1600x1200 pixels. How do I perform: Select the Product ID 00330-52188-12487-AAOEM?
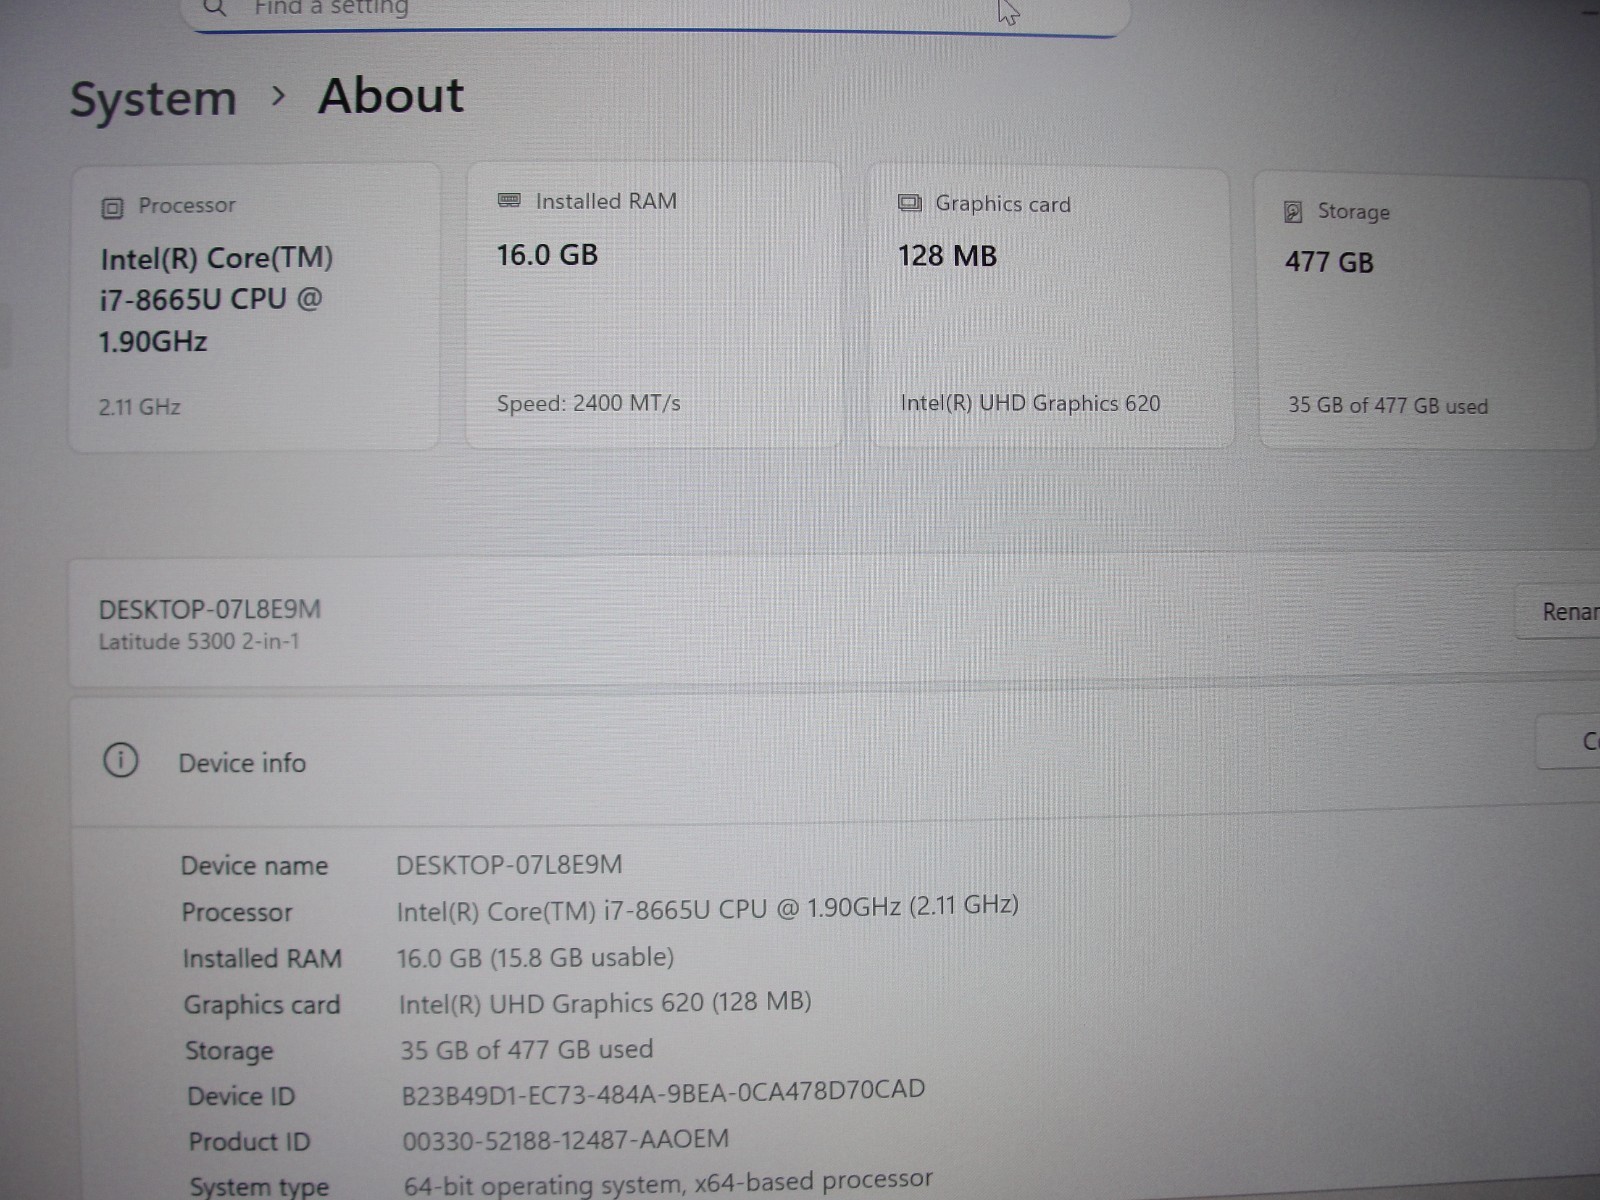(566, 1140)
